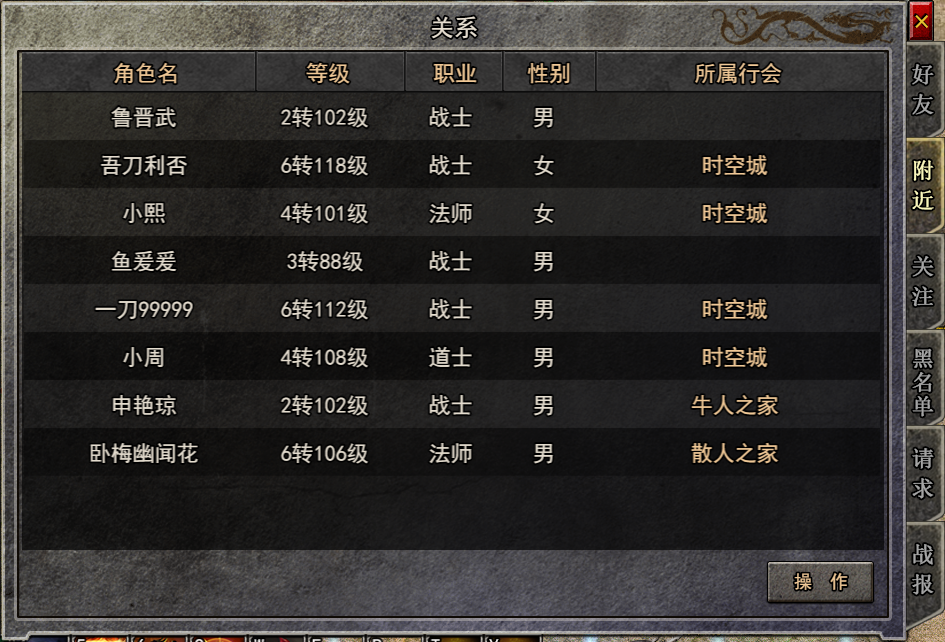This screenshot has width=945, height=642.
Task: Select the player row 小周
Action: (452, 357)
